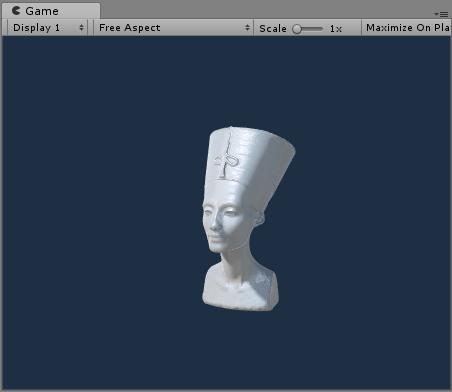
Task: Click the right end of the Scale slider track
Action: 321,29
